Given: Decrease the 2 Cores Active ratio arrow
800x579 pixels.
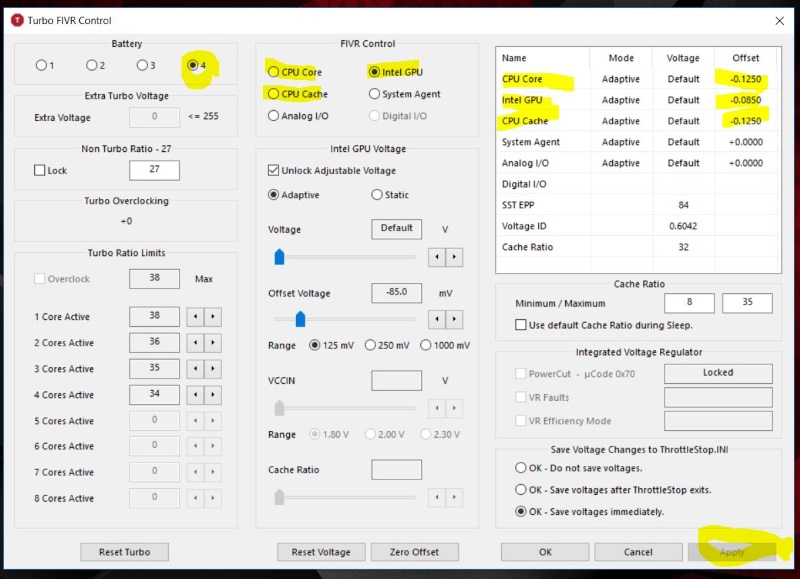Looking at the screenshot, I should pos(195,343).
